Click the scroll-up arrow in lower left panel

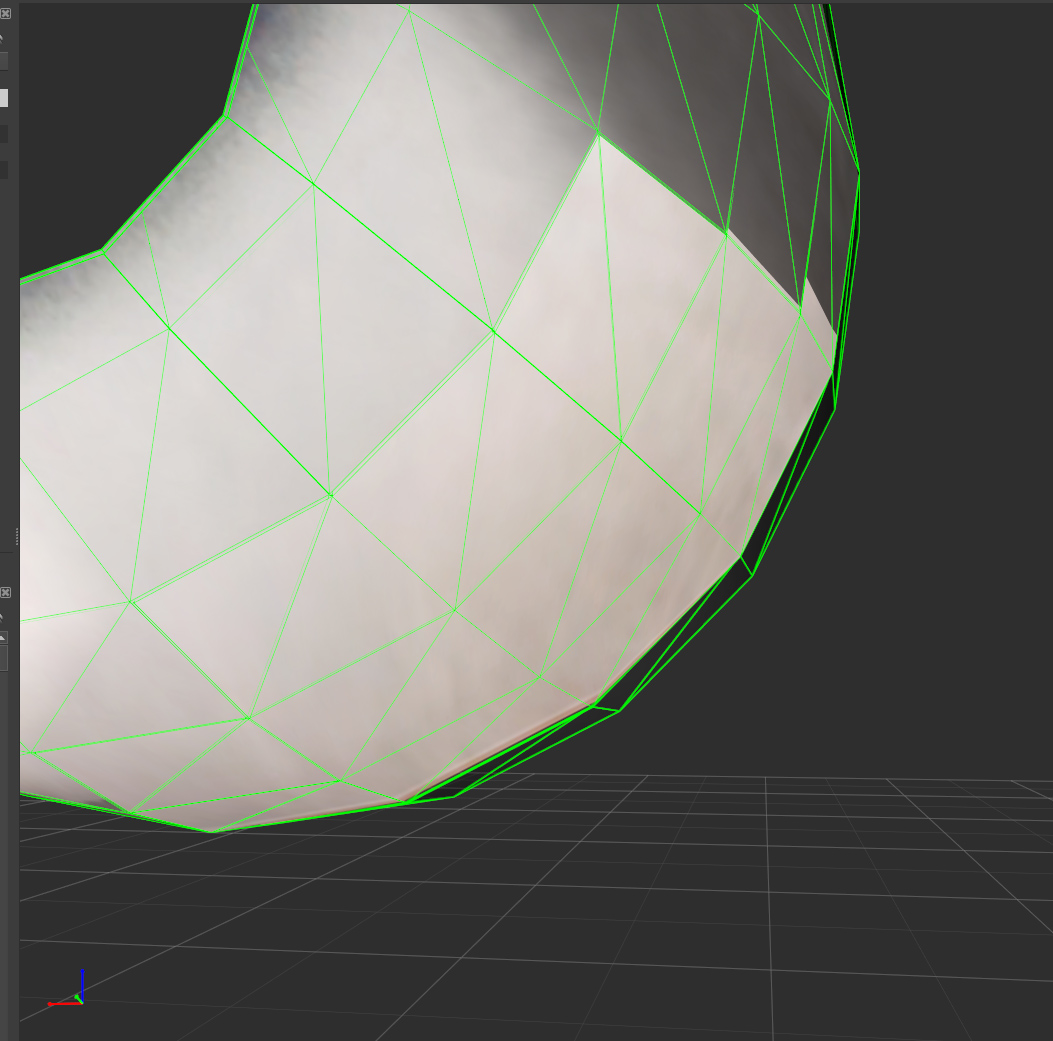click(3, 637)
